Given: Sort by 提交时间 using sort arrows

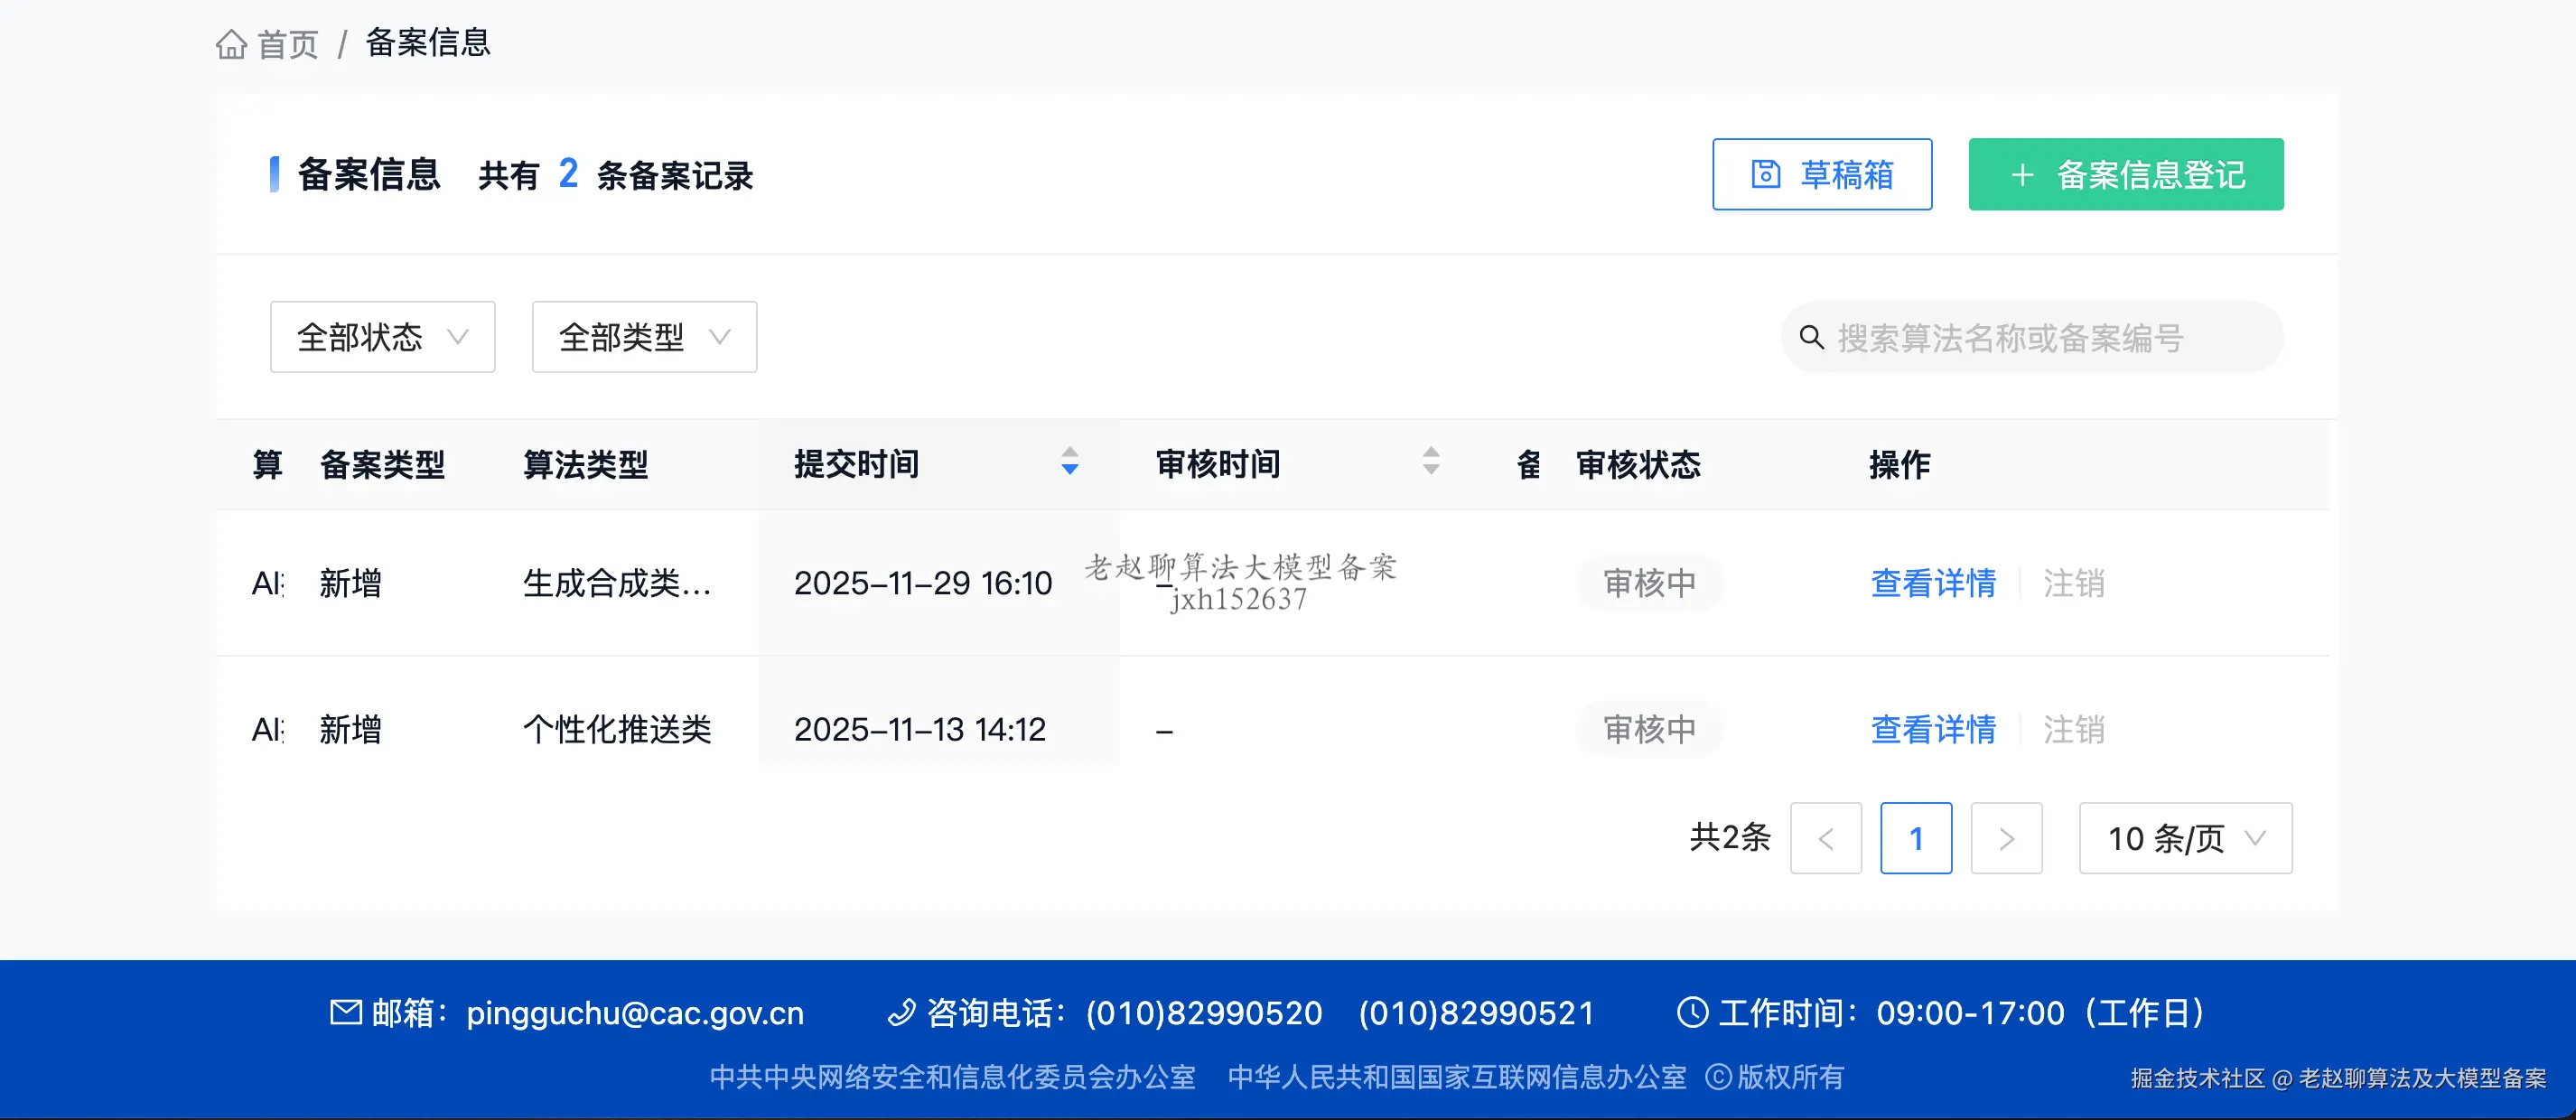Looking at the screenshot, I should [1069, 461].
